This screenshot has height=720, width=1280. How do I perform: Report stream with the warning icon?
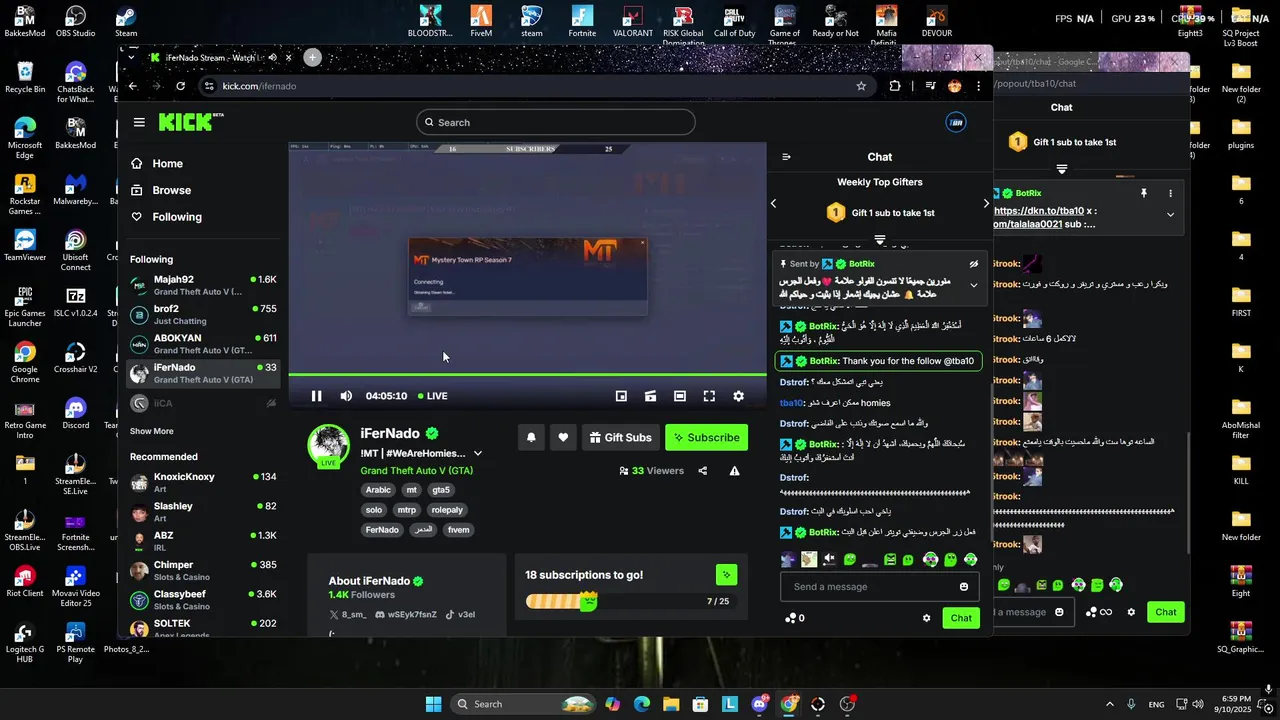(735, 471)
